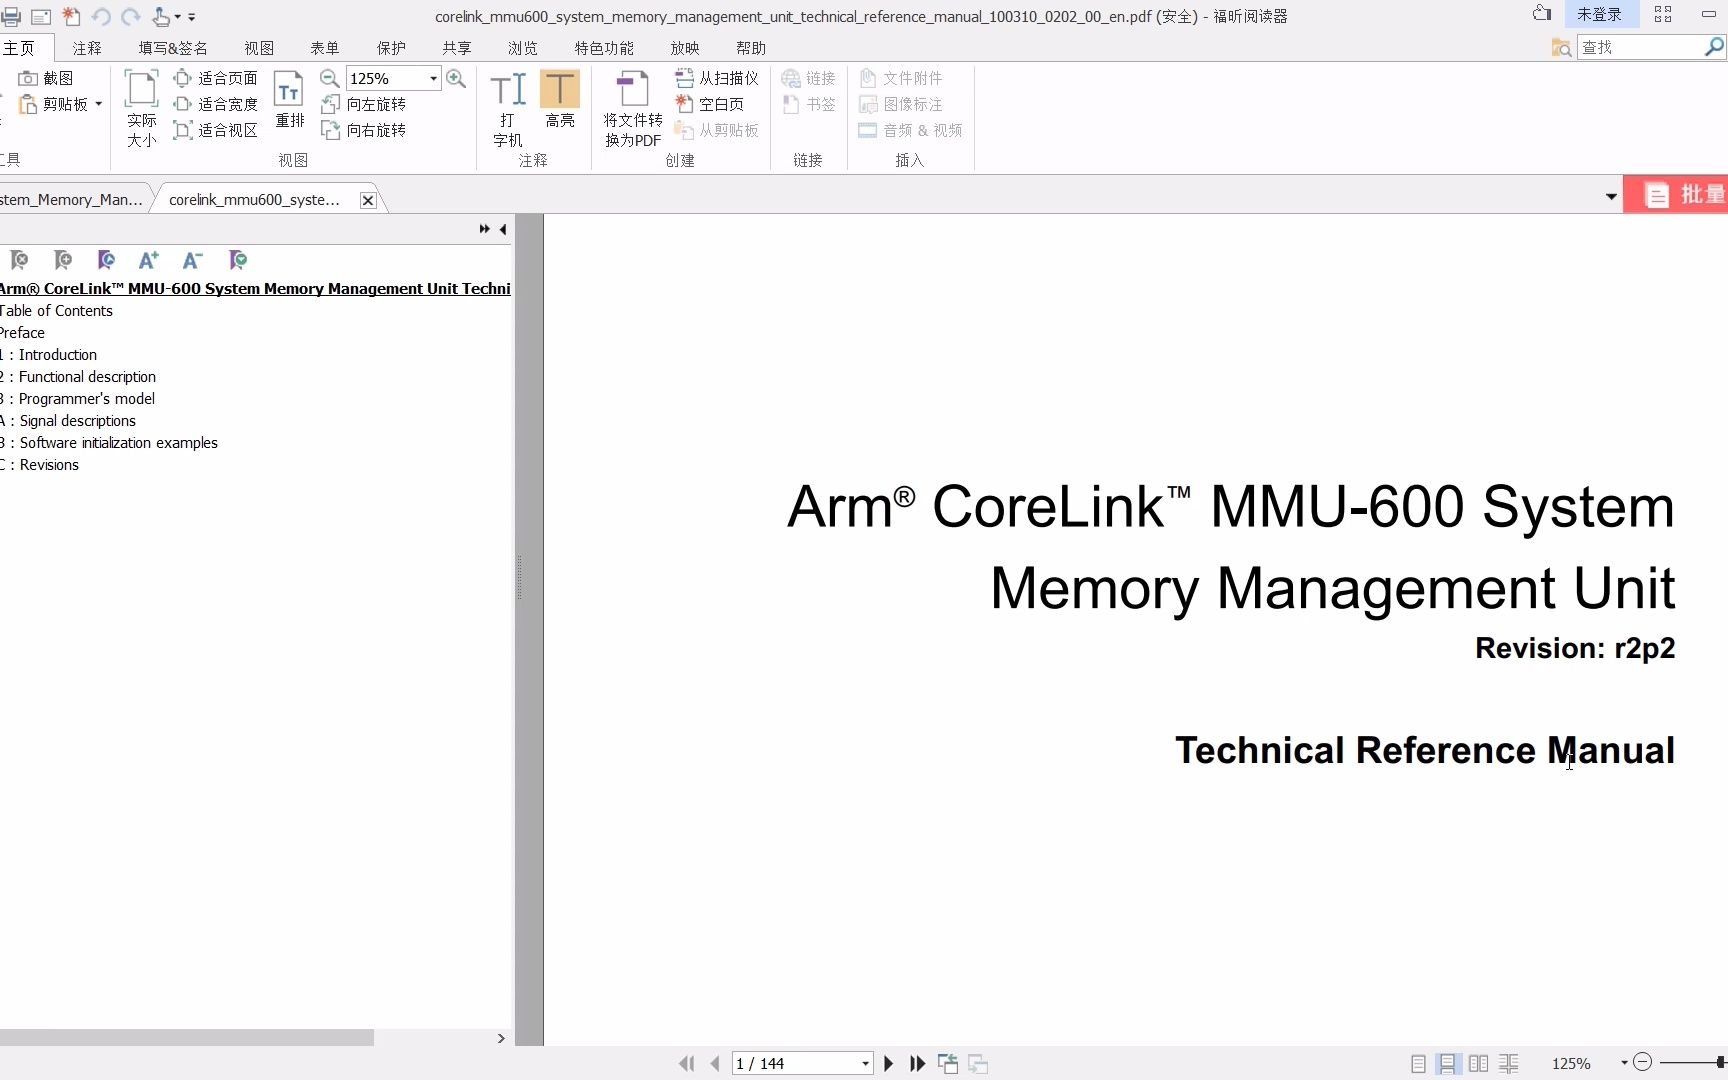
Task: Toggle the 高亮 highlight tool
Action: [560, 99]
